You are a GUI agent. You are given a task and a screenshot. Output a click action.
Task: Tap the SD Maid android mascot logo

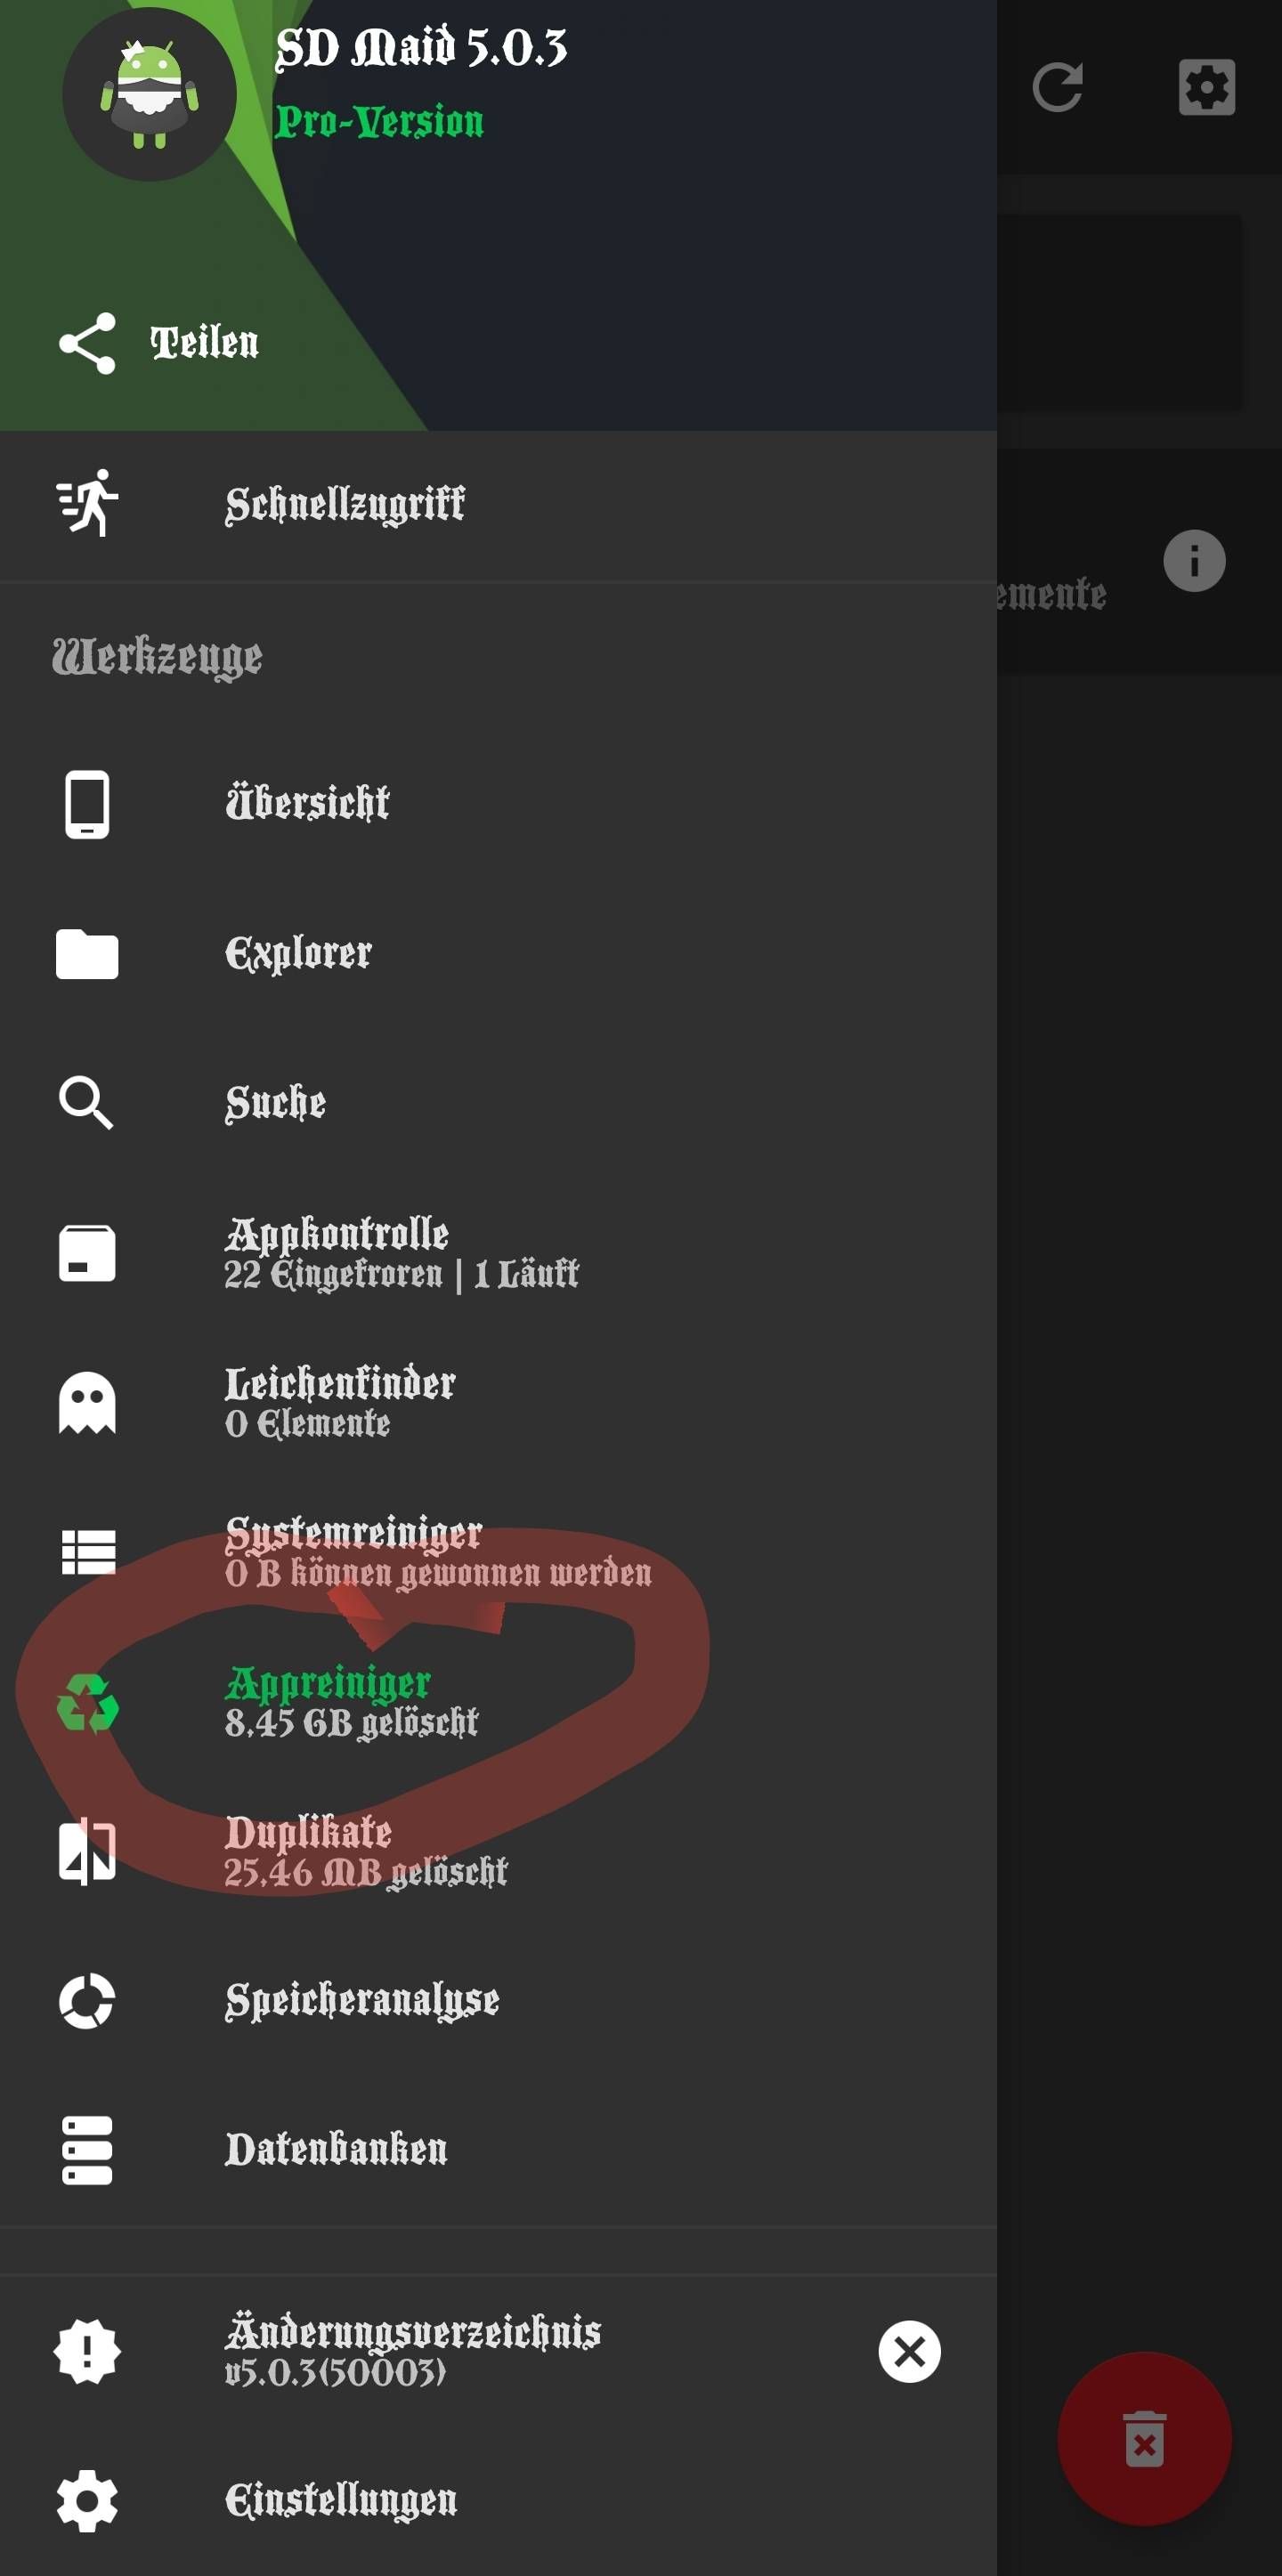pyautogui.click(x=149, y=95)
